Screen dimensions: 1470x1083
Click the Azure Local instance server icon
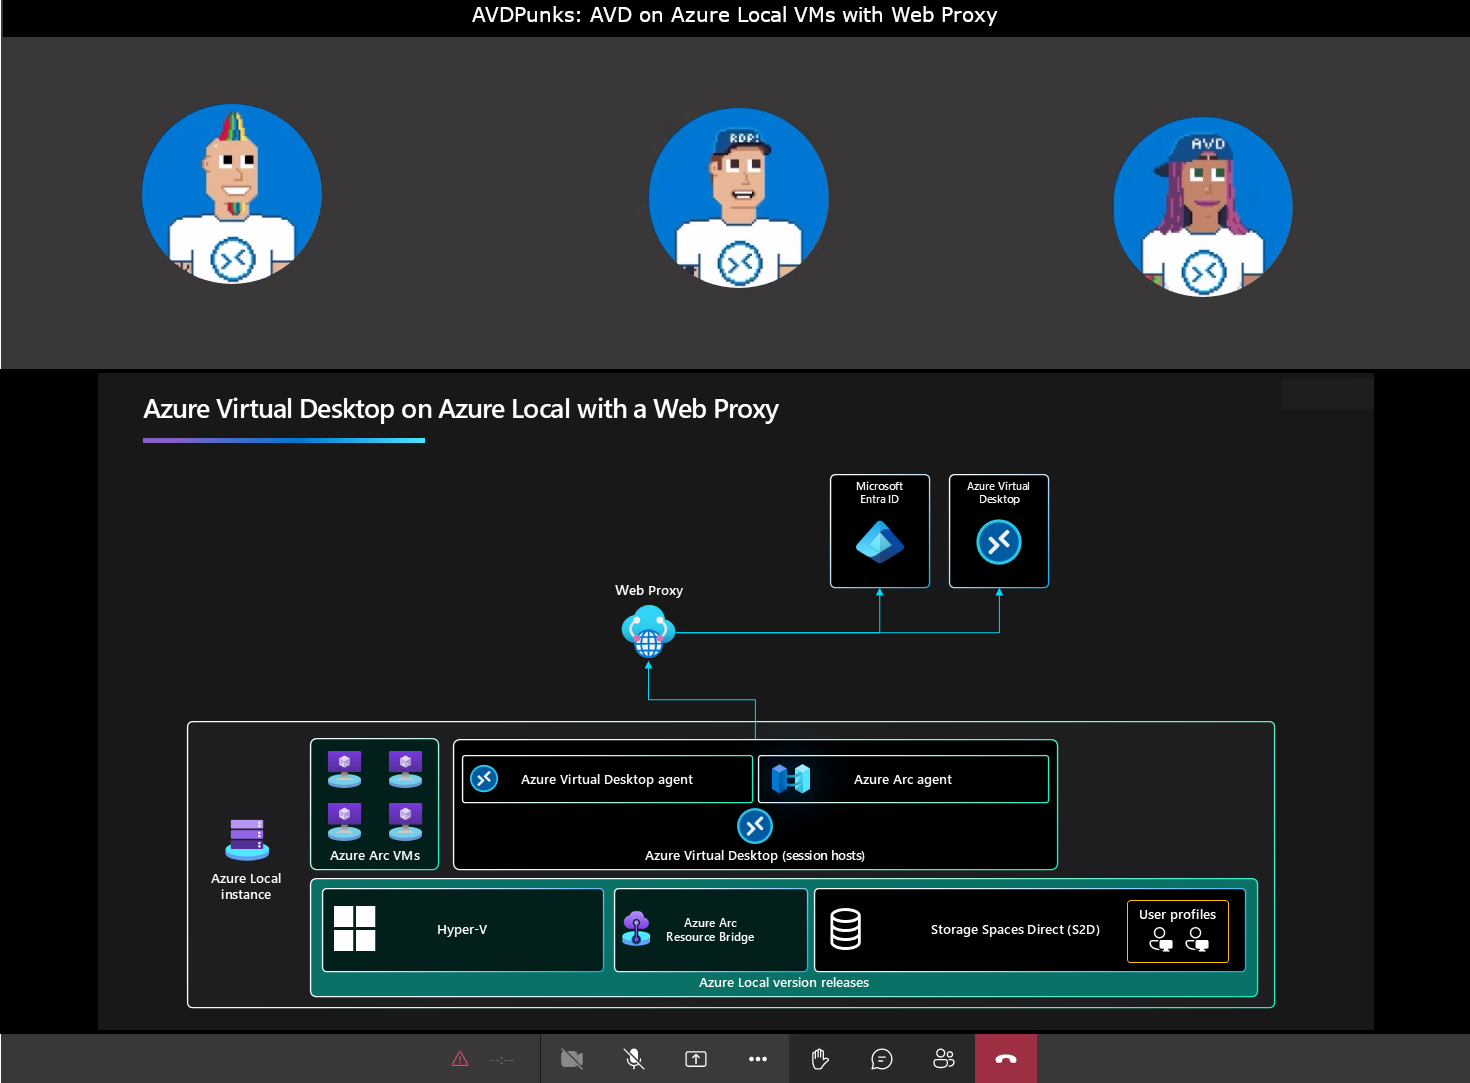click(x=247, y=840)
